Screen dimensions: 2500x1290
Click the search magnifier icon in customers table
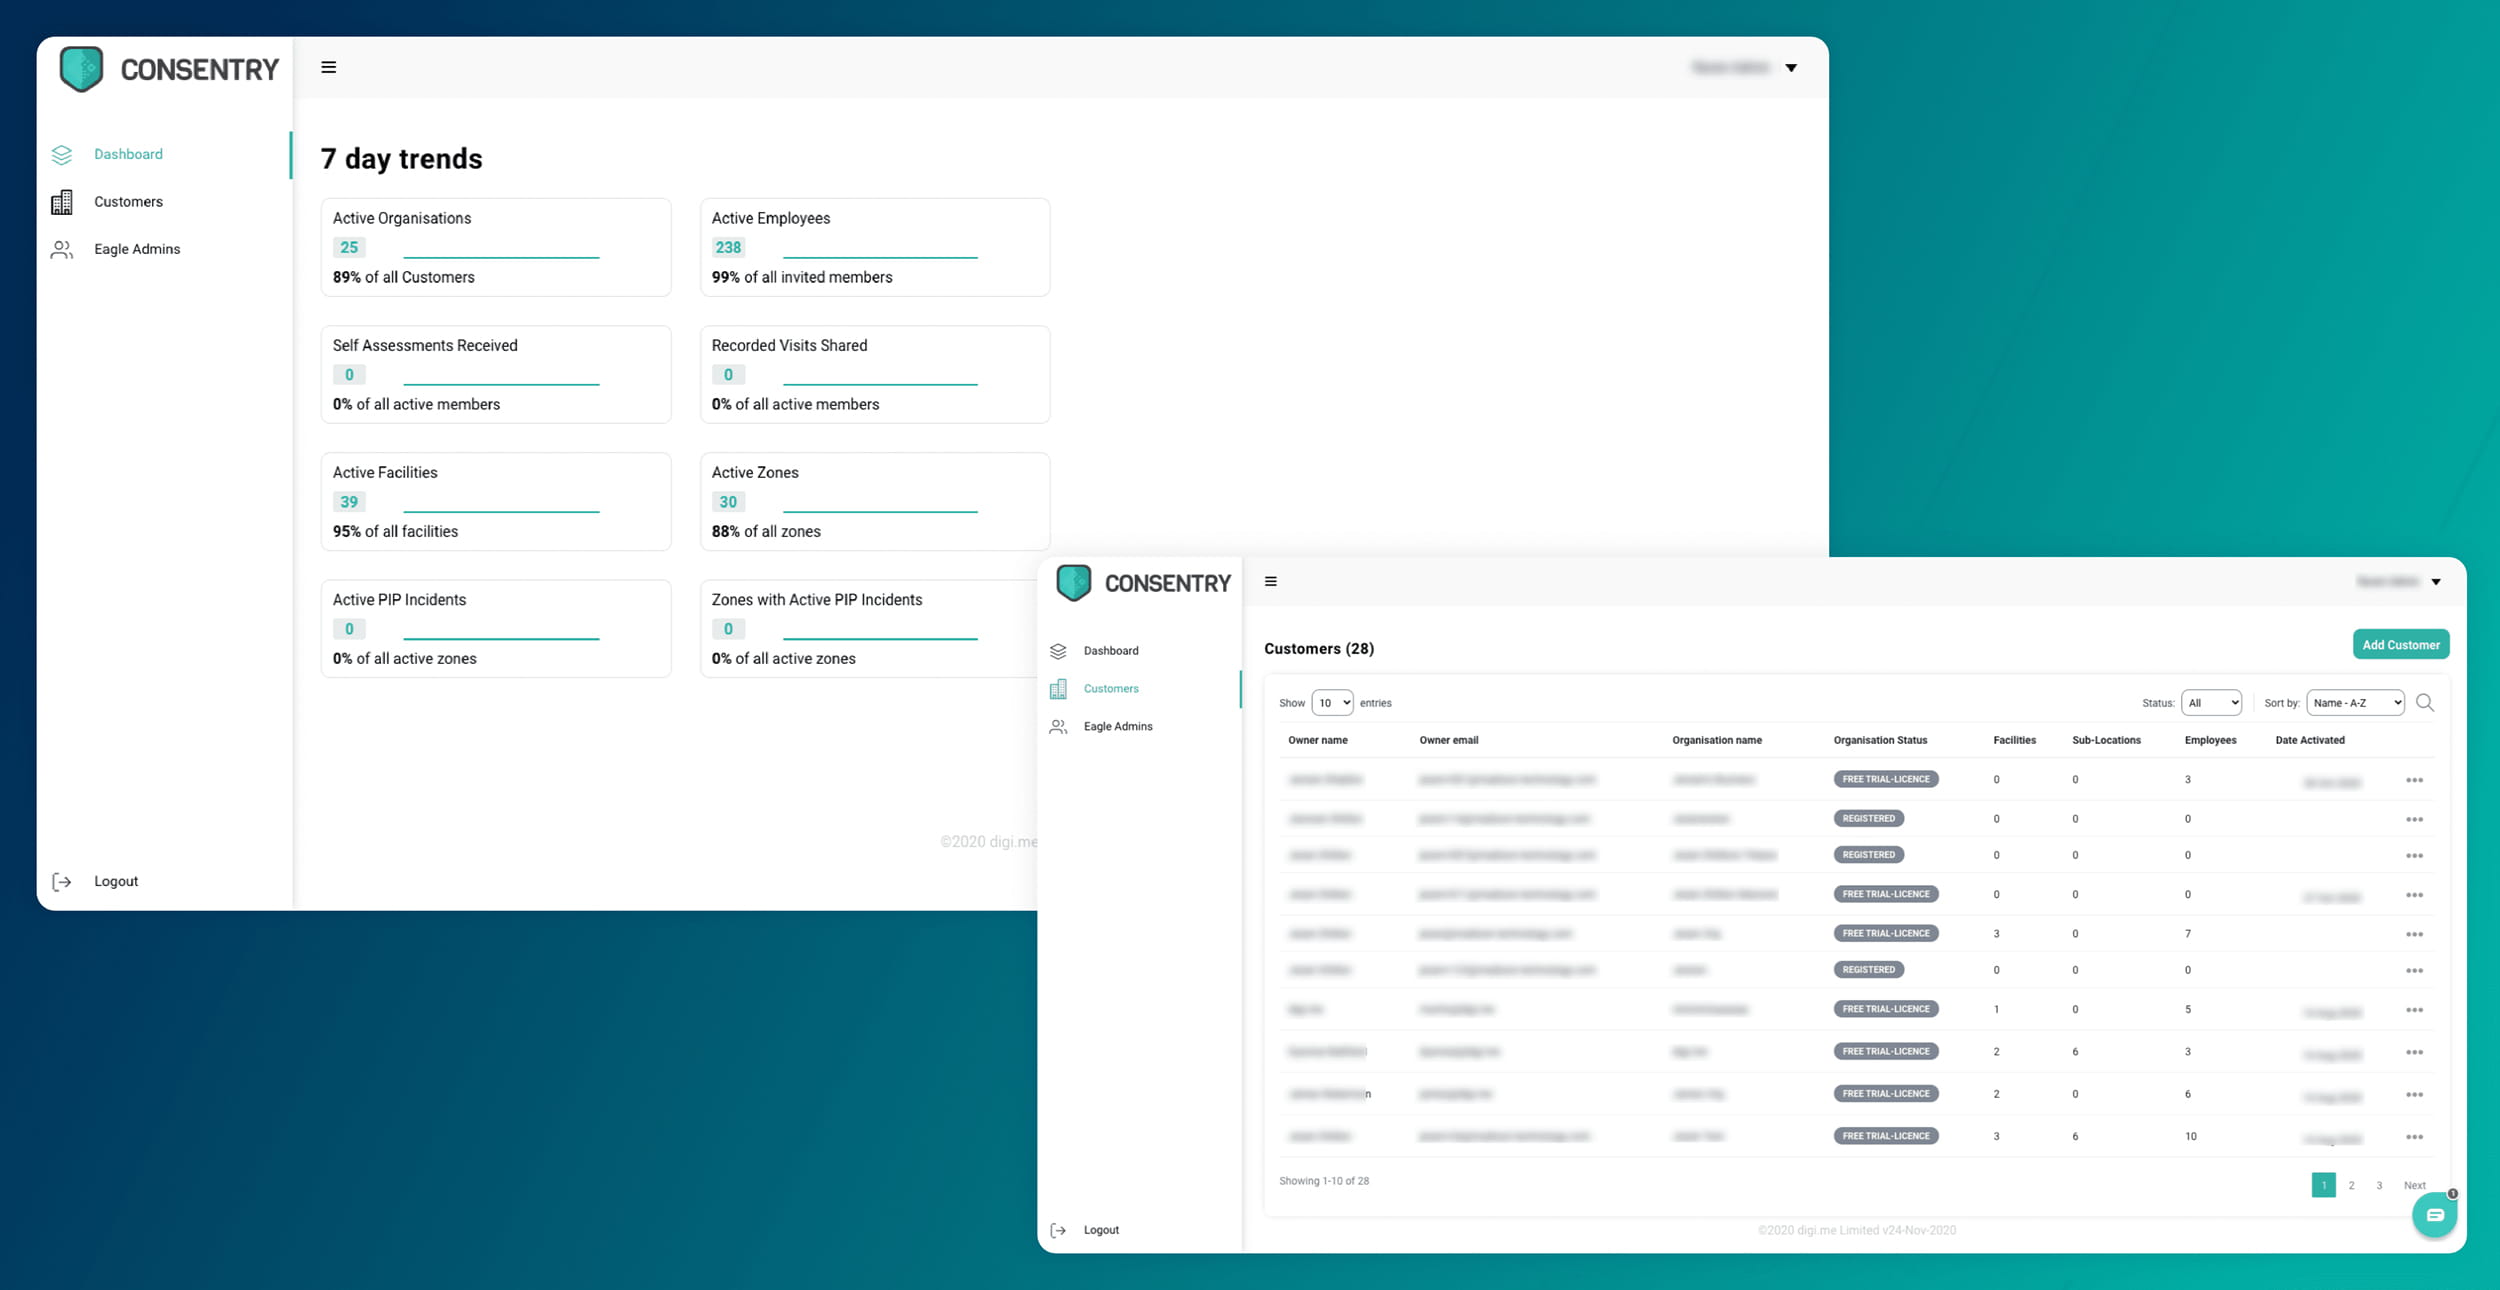[x=2424, y=703]
